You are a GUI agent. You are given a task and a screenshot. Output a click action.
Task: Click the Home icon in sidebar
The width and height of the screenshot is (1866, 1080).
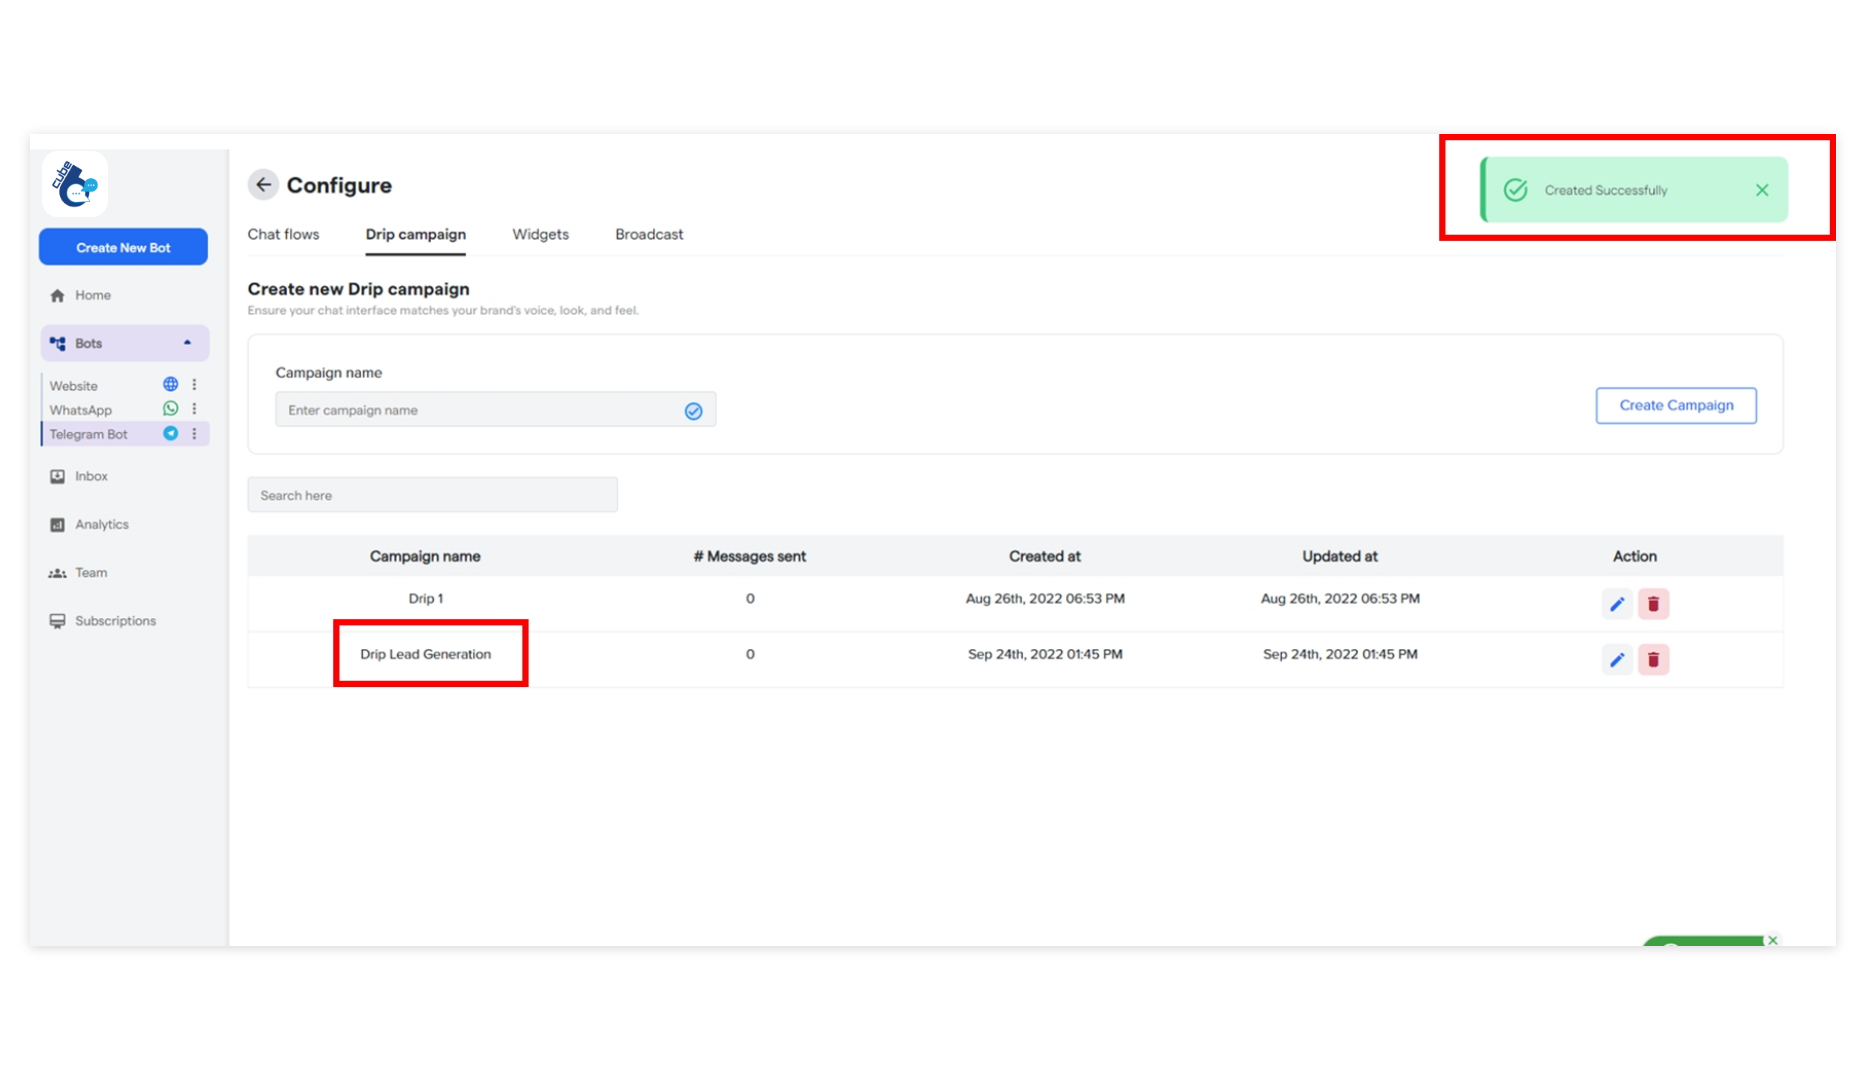57,295
